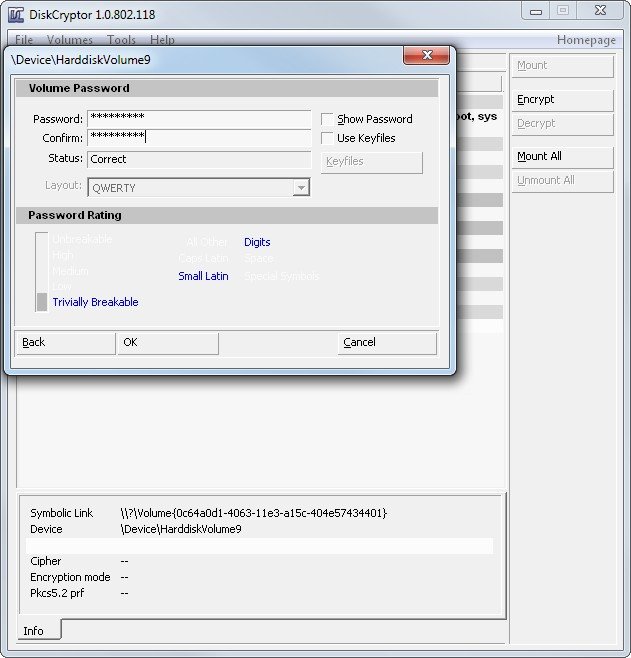Click the Small Latin character class label

(203, 276)
